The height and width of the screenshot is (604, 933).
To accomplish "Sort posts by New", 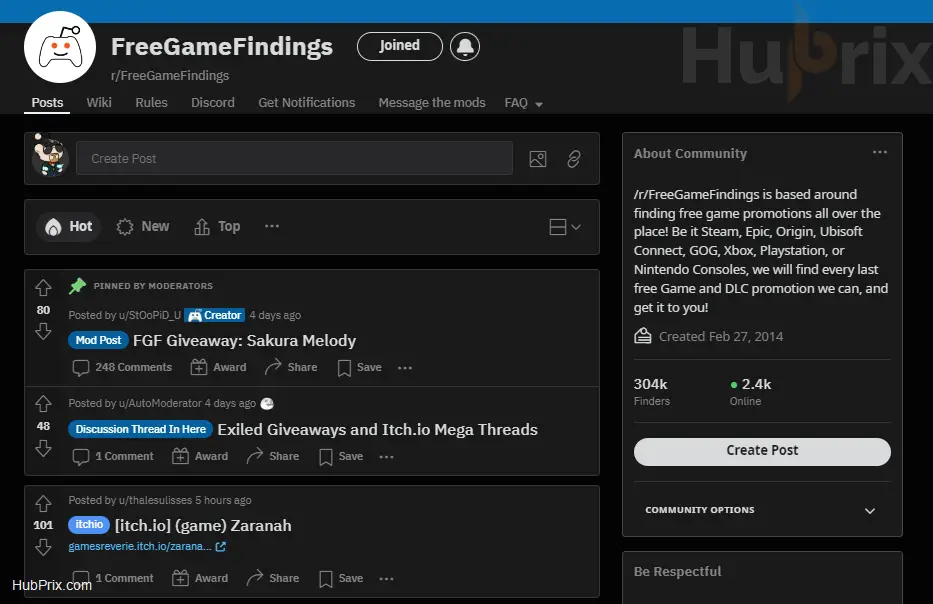I will tap(143, 227).
